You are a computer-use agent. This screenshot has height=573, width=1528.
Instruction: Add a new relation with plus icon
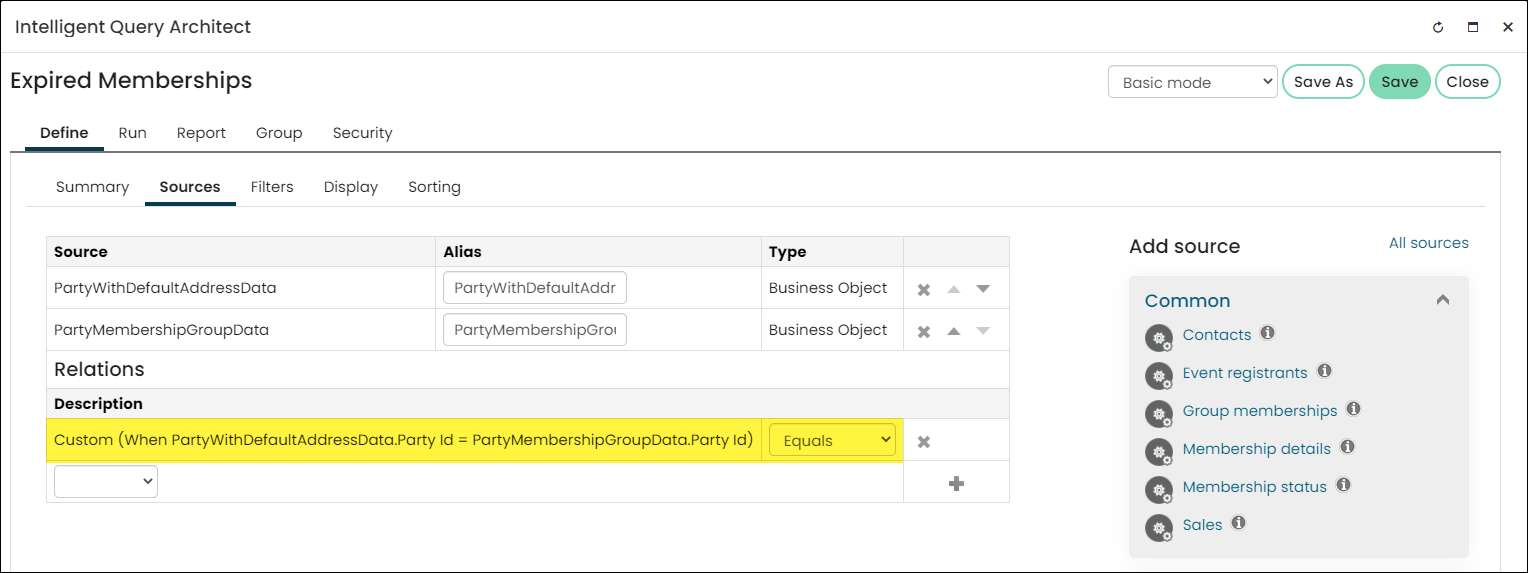(956, 483)
